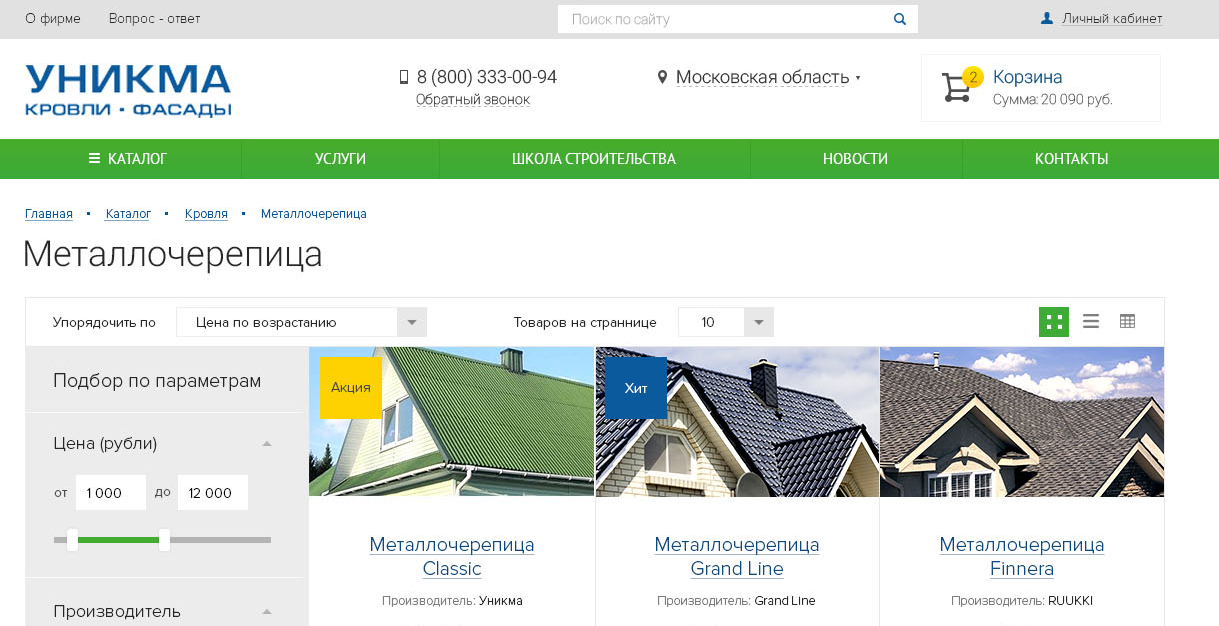Click the minimum price slider handle
Image resolution: width=1219 pixels, height=626 pixels.
tap(72, 540)
